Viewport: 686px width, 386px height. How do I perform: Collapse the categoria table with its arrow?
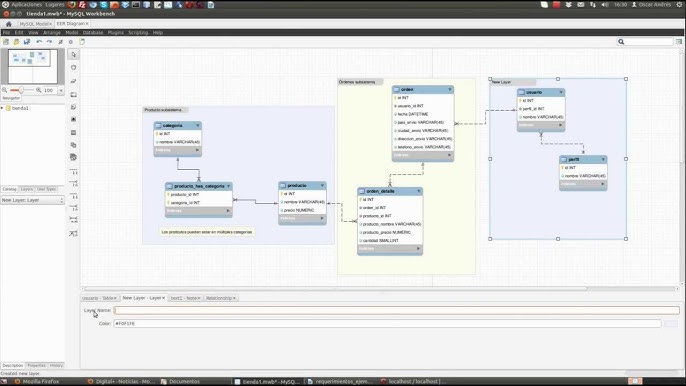click(x=197, y=126)
